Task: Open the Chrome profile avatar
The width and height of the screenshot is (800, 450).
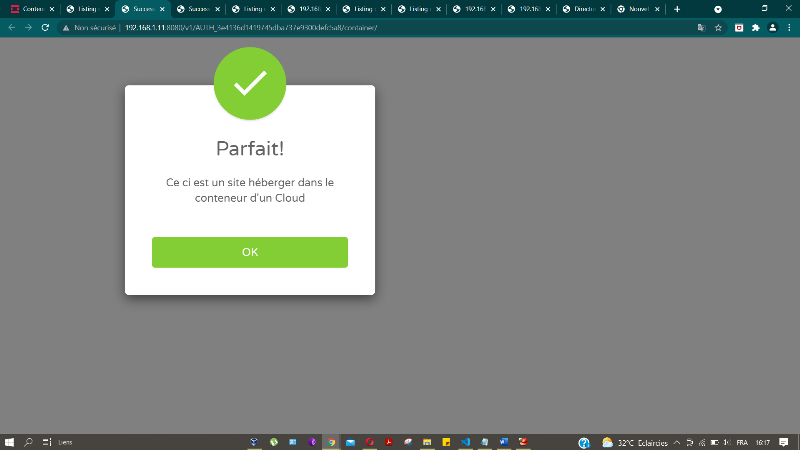Action: [772, 28]
